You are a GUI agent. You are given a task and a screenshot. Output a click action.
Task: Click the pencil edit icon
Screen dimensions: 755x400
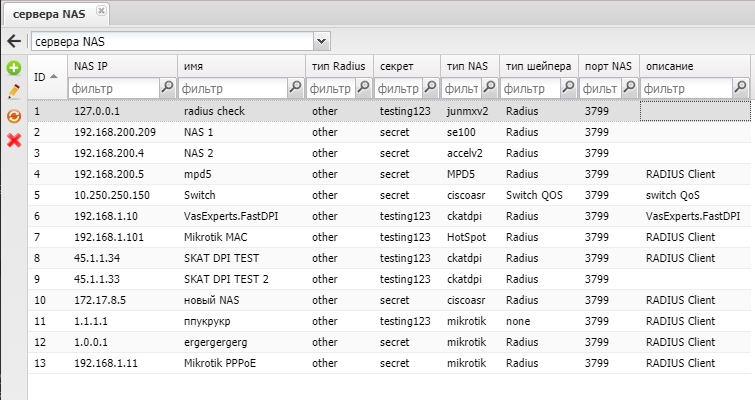pyautogui.click(x=14, y=92)
